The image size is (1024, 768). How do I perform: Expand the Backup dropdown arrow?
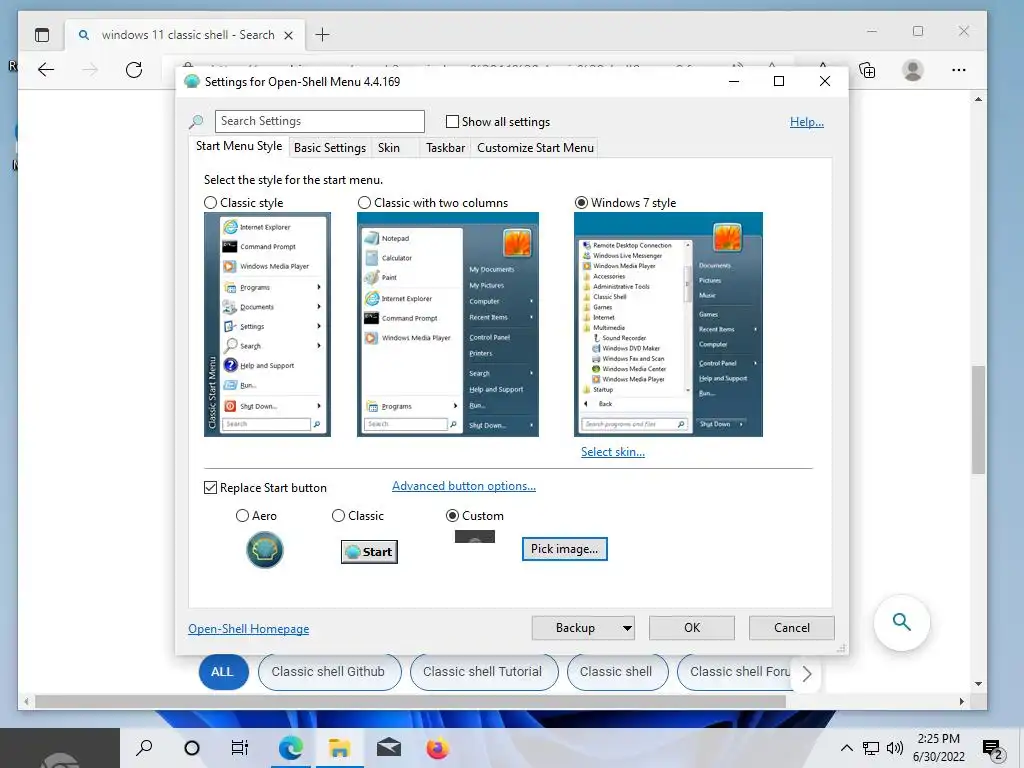point(627,628)
